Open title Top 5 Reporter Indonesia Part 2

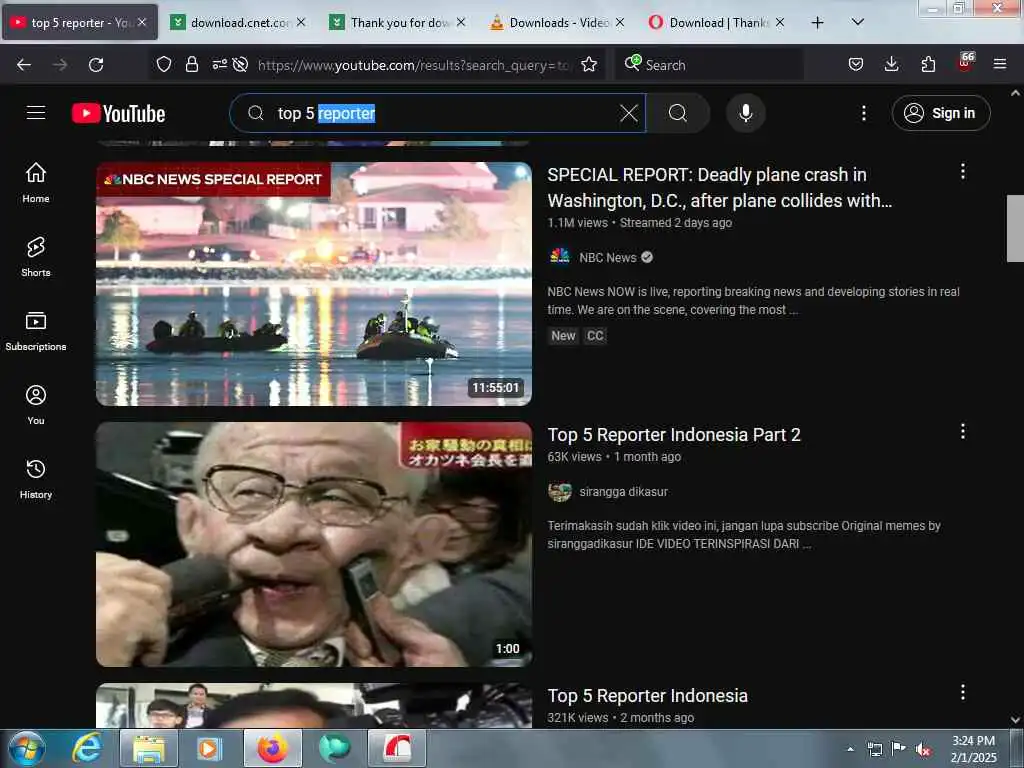(673, 434)
